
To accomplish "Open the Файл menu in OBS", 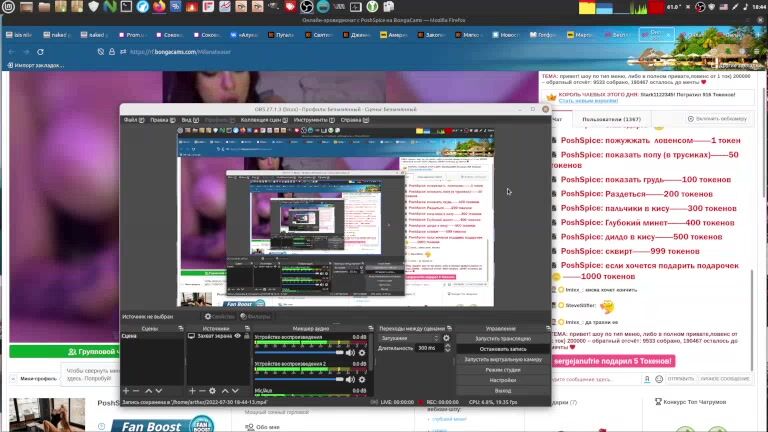I will coord(130,120).
